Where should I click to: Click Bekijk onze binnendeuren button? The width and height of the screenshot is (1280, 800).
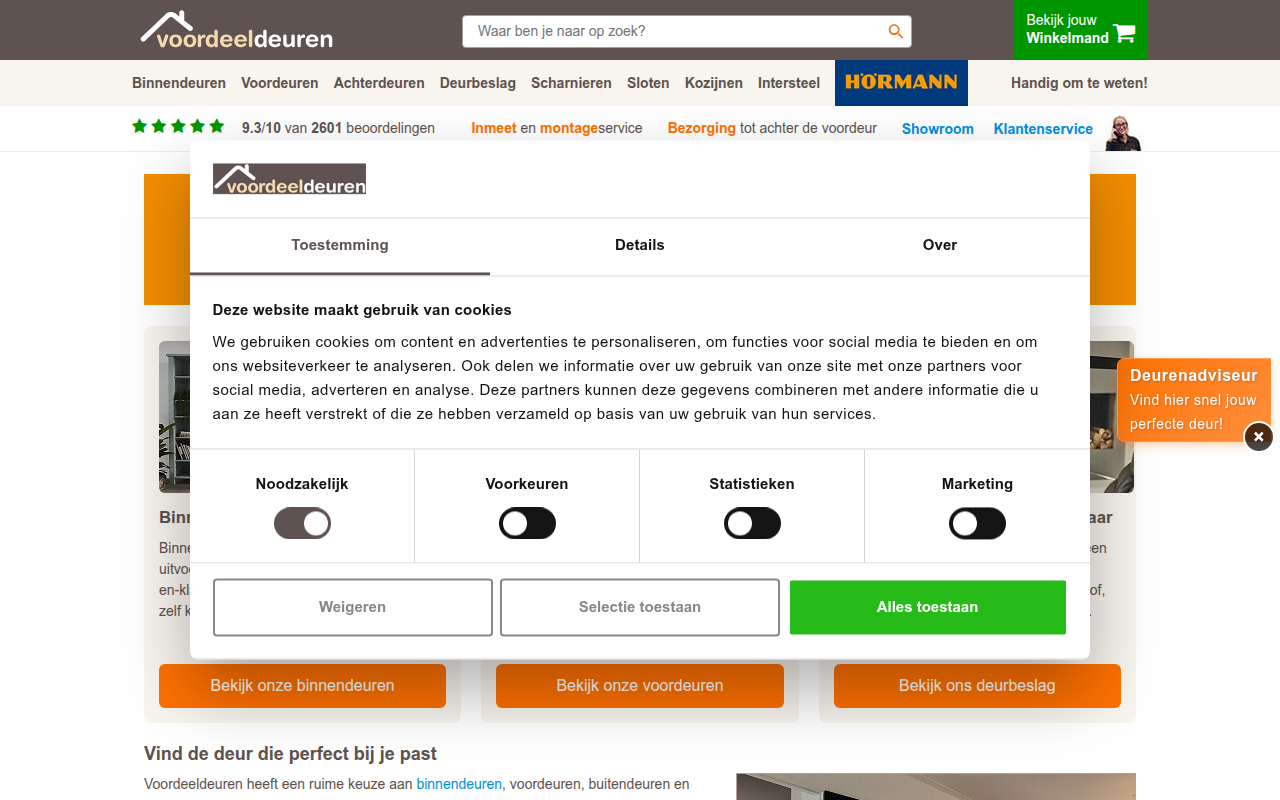tap(302, 686)
